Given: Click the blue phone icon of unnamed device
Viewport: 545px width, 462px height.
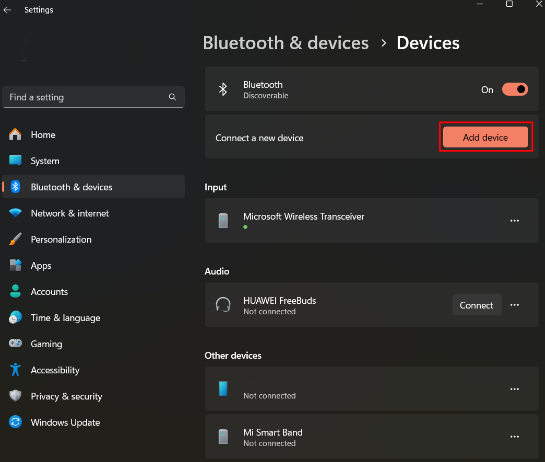Looking at the screenshot, I should click(x=223, y=389).
